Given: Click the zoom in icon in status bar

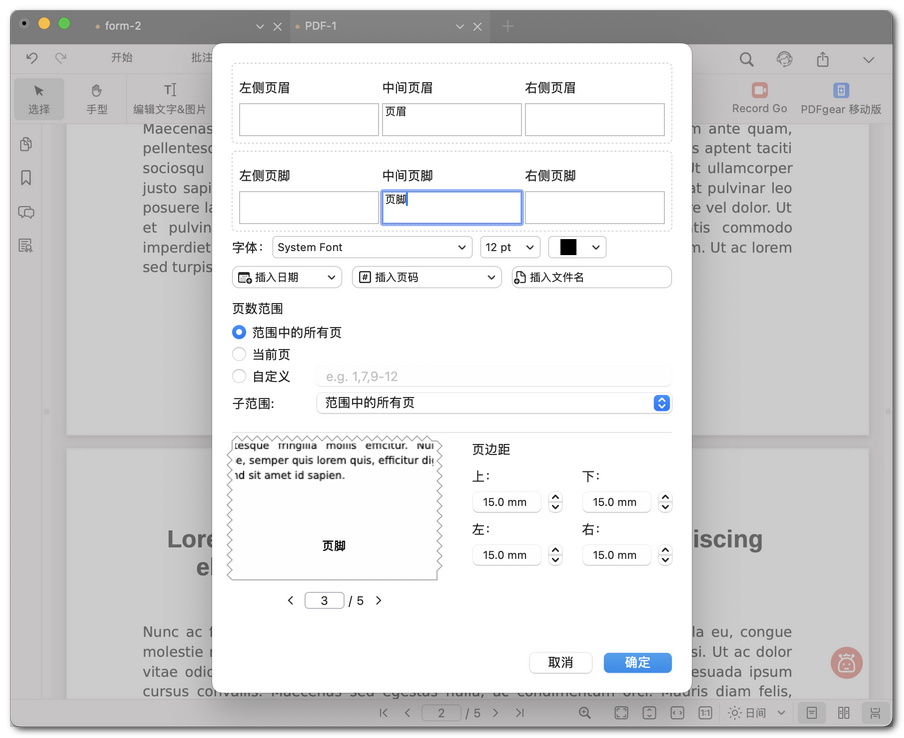Looking at the screenshot, I should (586, 713).
